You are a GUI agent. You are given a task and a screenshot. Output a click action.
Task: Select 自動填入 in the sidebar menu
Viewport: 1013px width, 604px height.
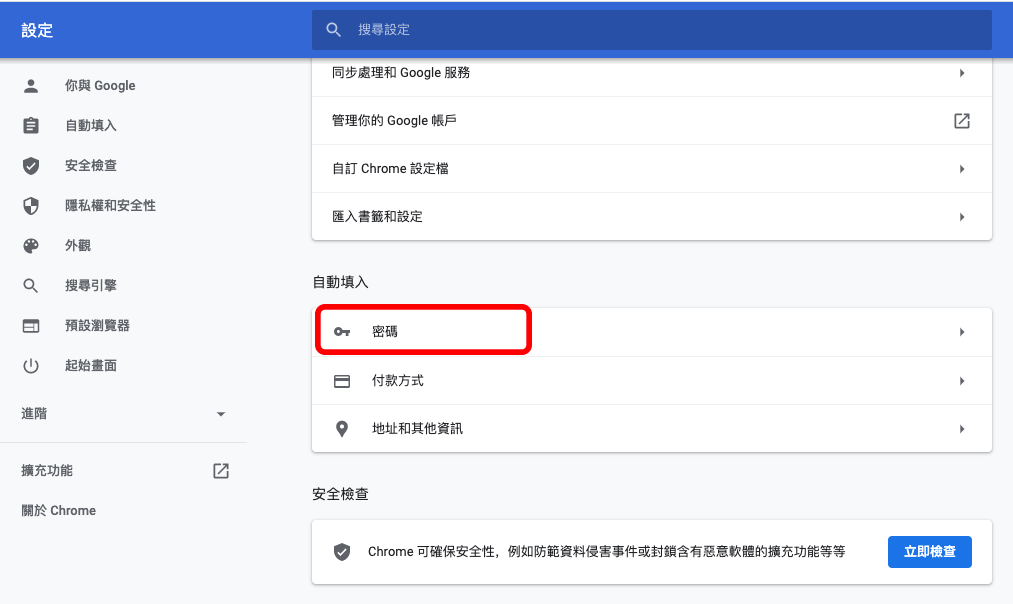tap(91, 125)
